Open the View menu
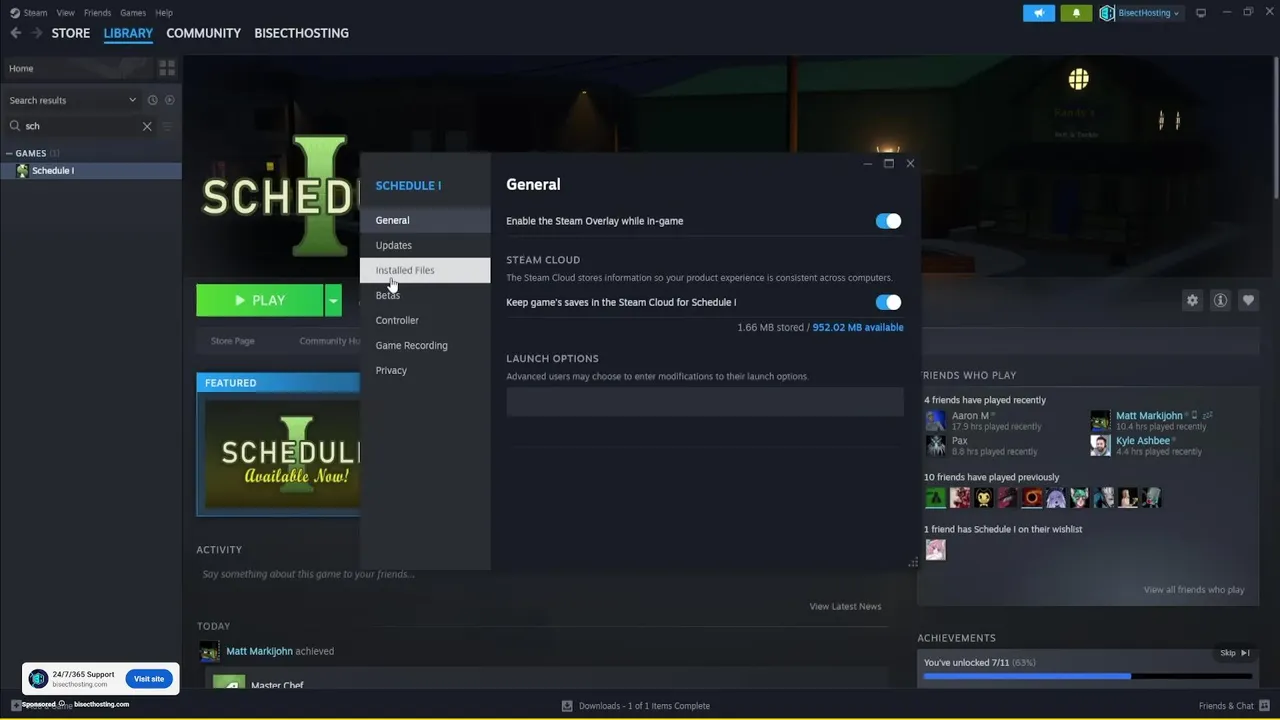The width and height of the screenshot is (1280, 720). point(65,13)
